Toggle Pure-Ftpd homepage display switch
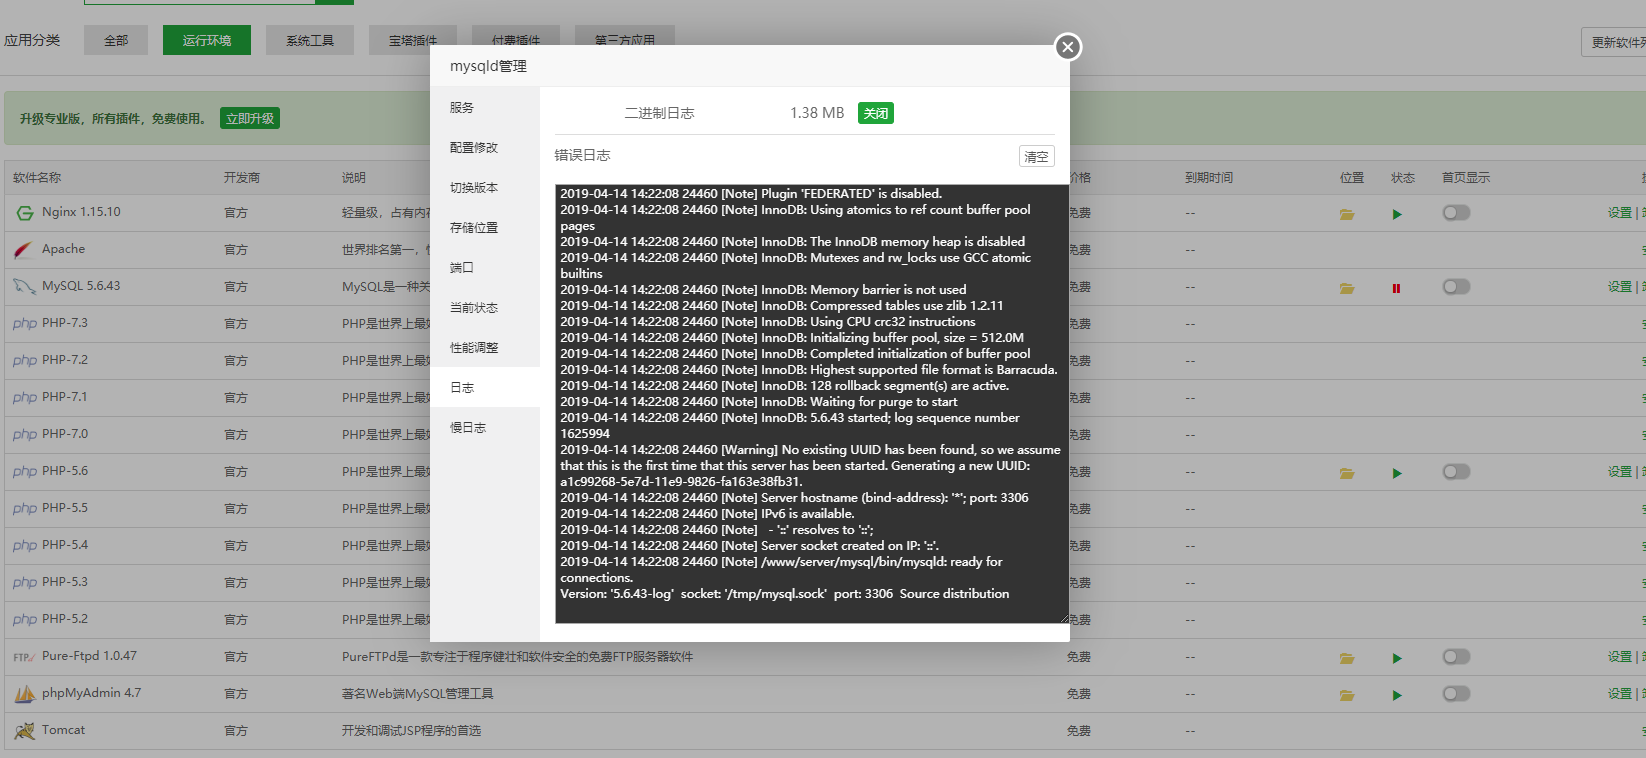Image resolution: width=1646 pixels, height=758 pixels. (1456, 657)
